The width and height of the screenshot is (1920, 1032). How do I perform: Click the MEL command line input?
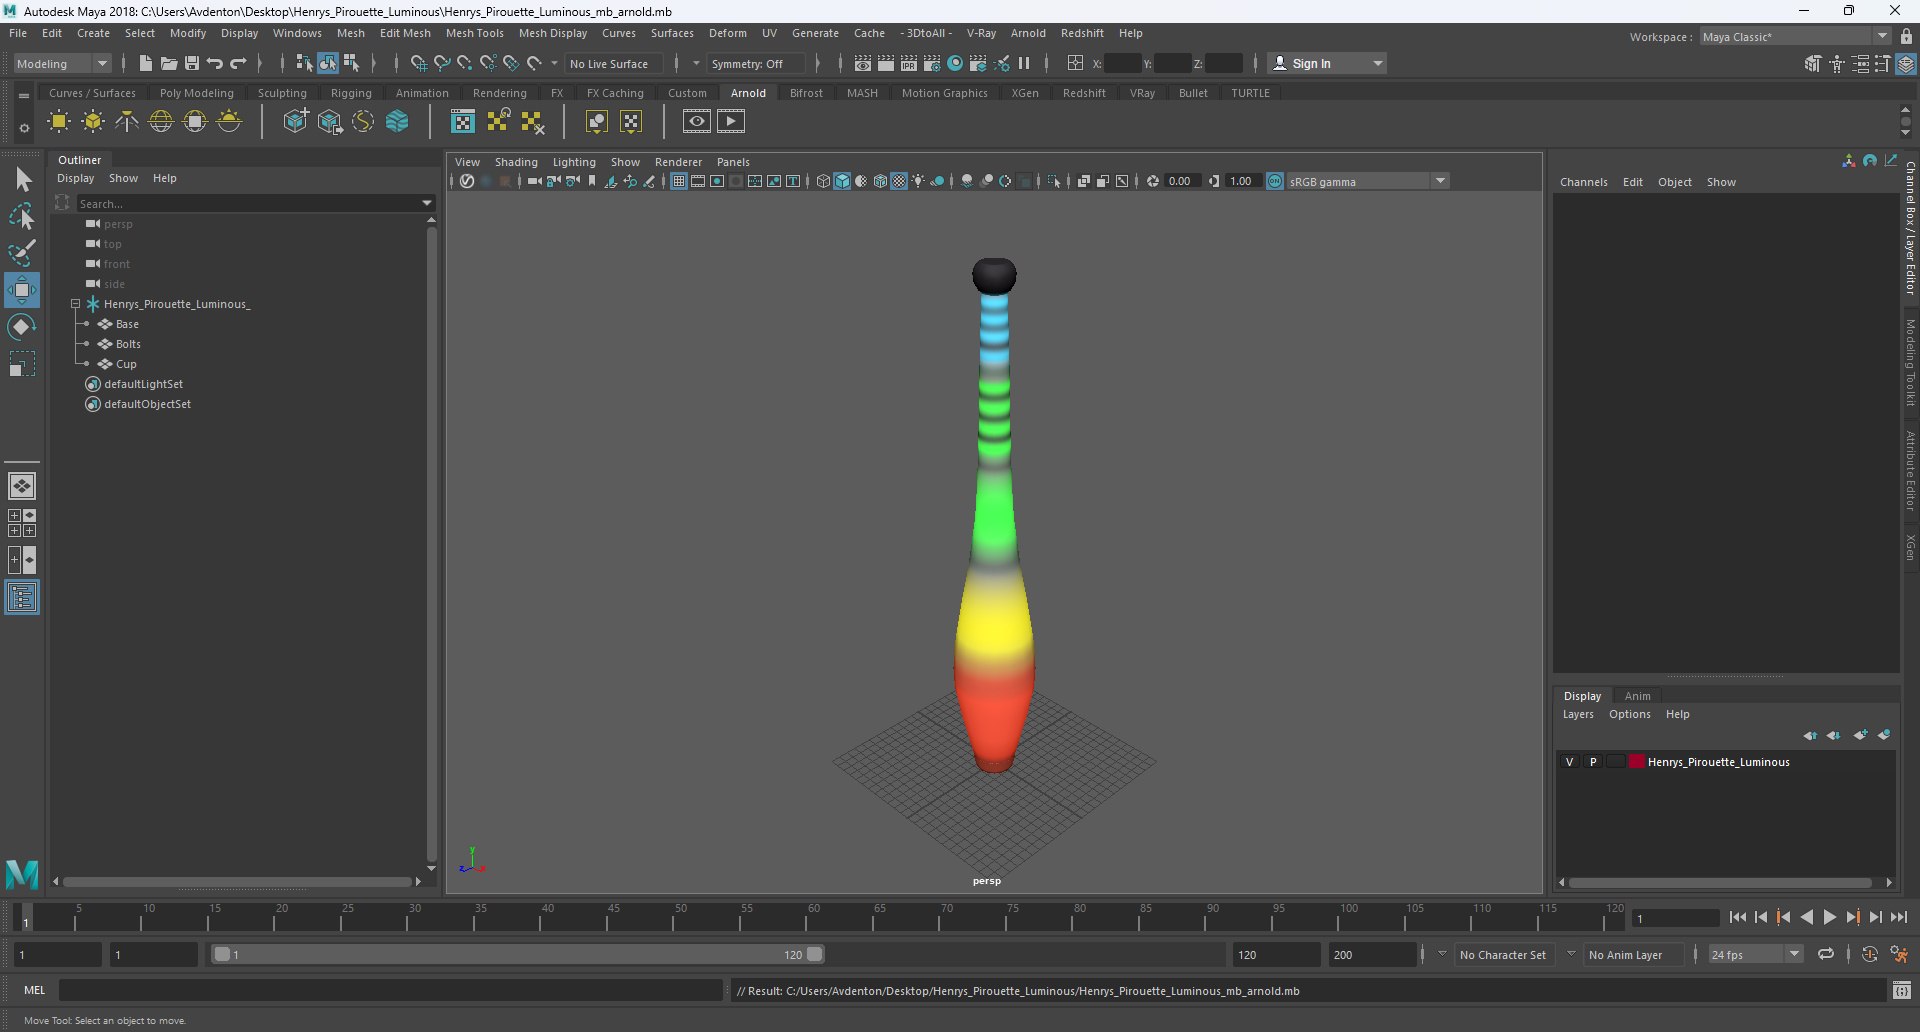390,990
